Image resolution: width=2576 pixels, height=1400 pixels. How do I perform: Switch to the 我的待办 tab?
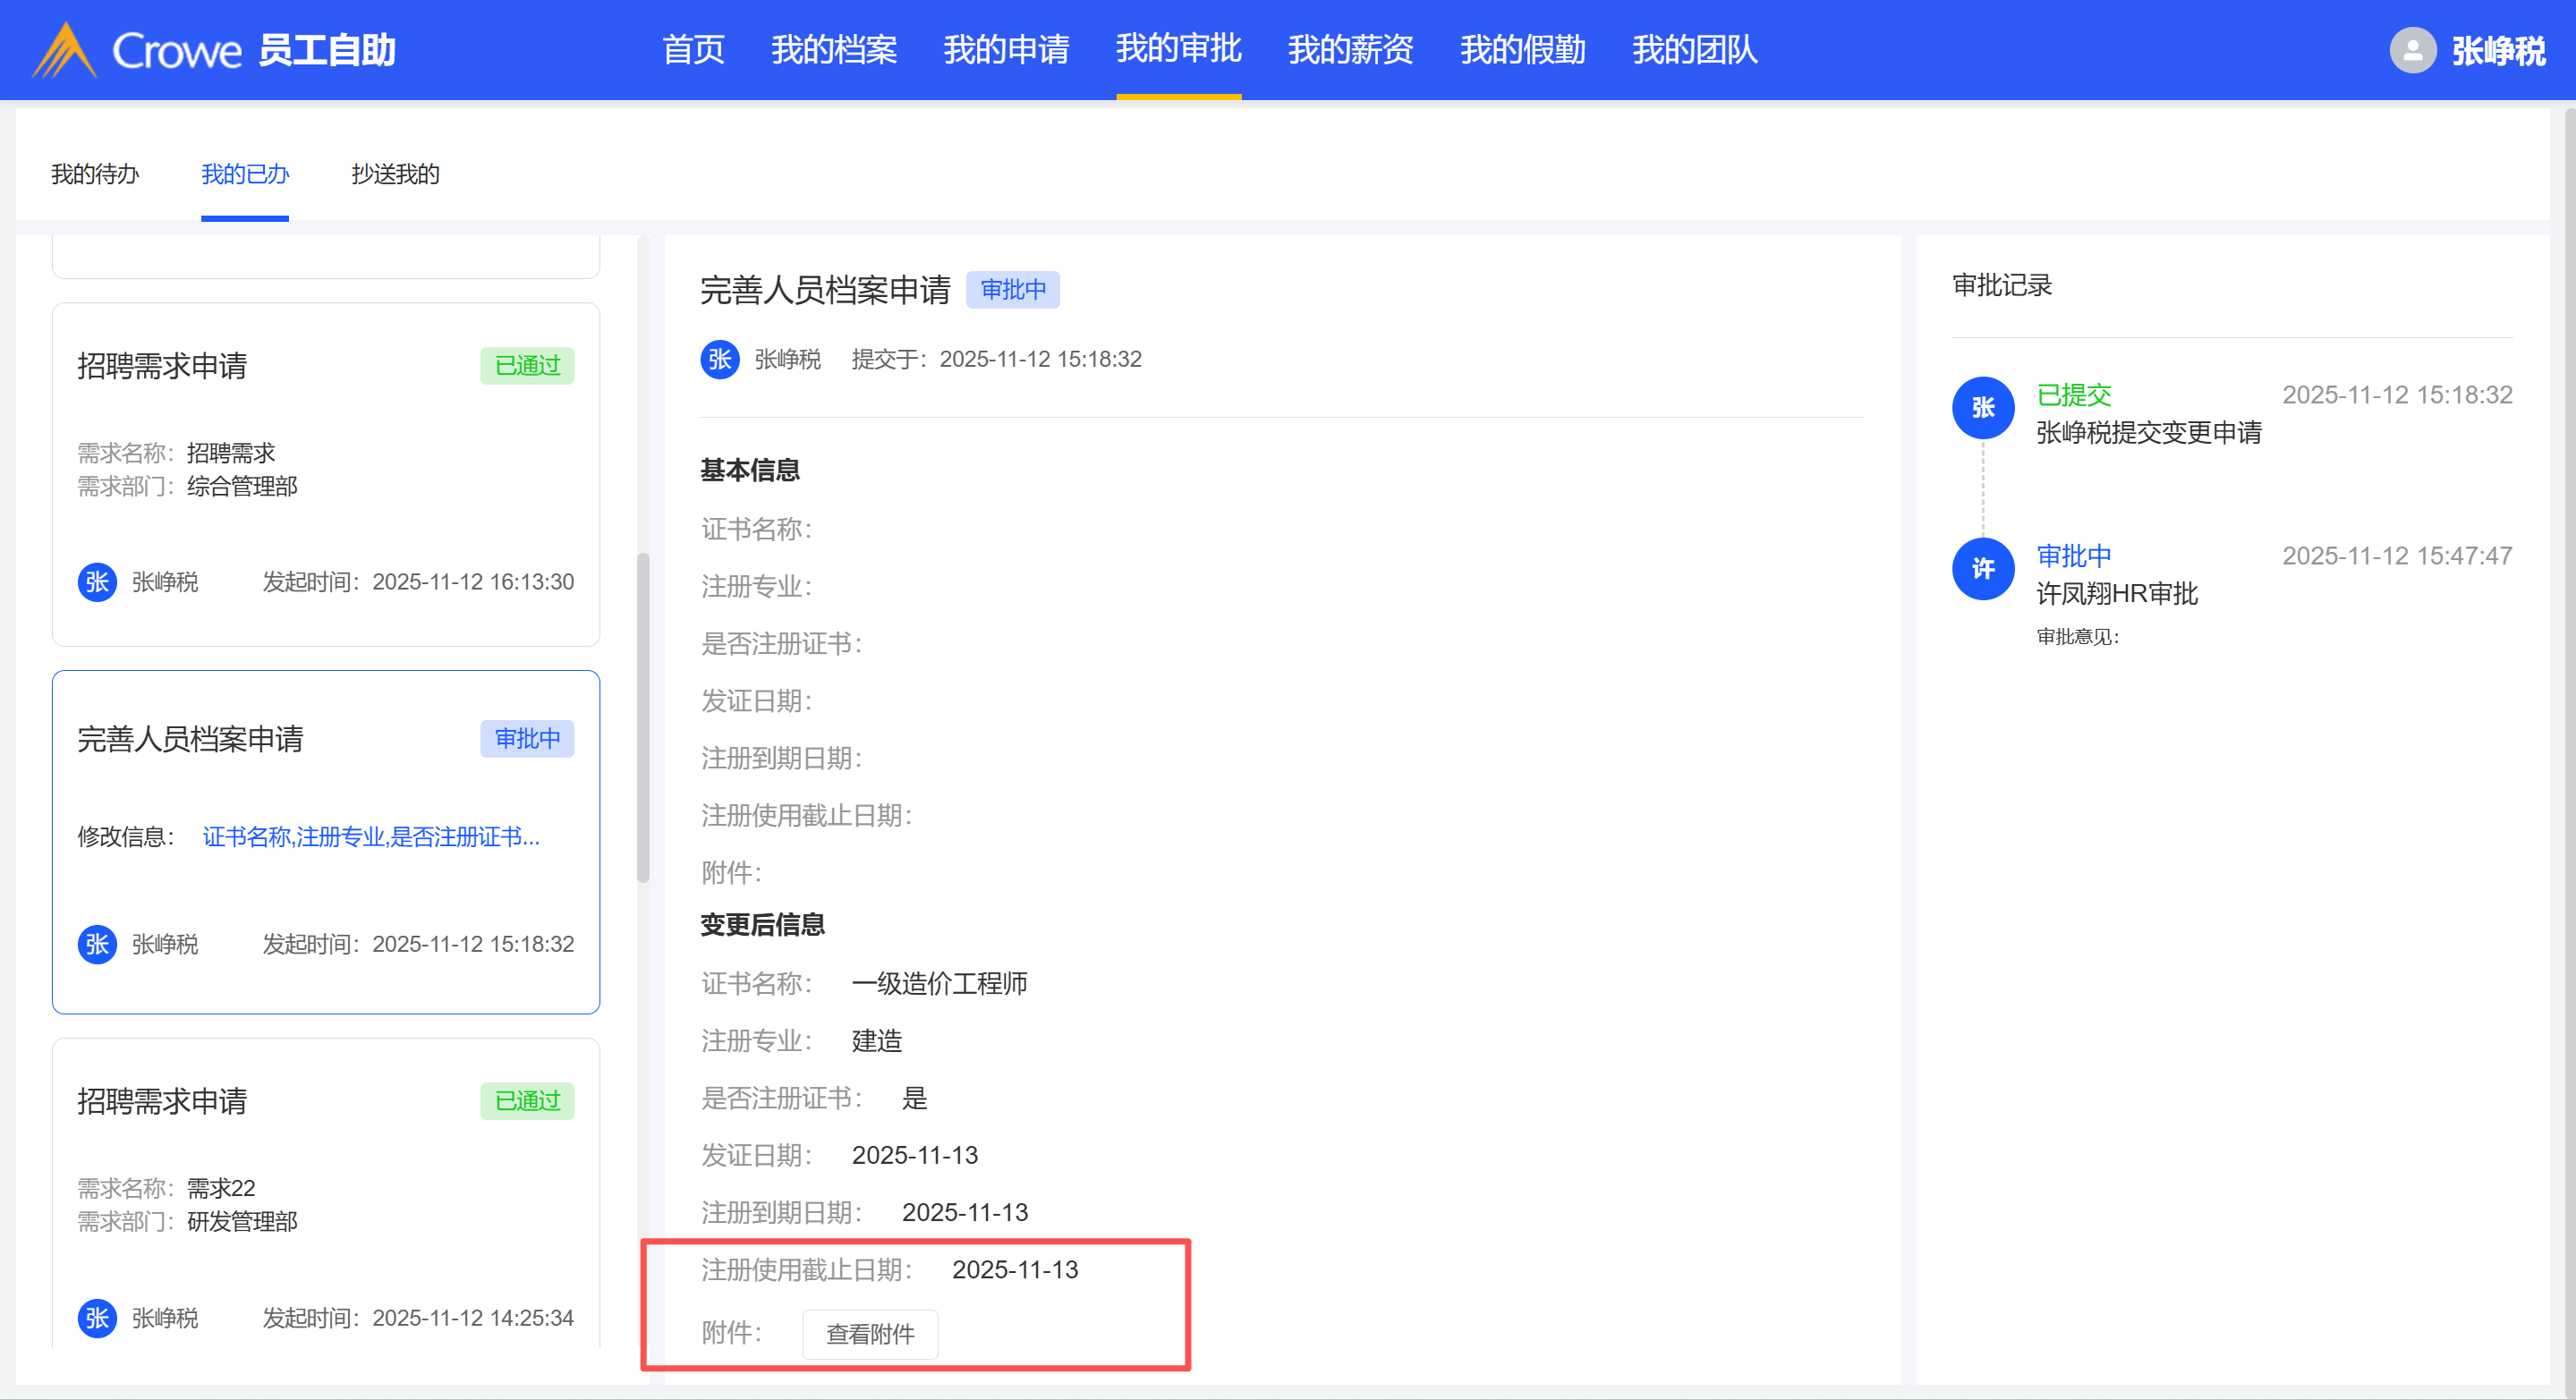(x=95, y=174)
